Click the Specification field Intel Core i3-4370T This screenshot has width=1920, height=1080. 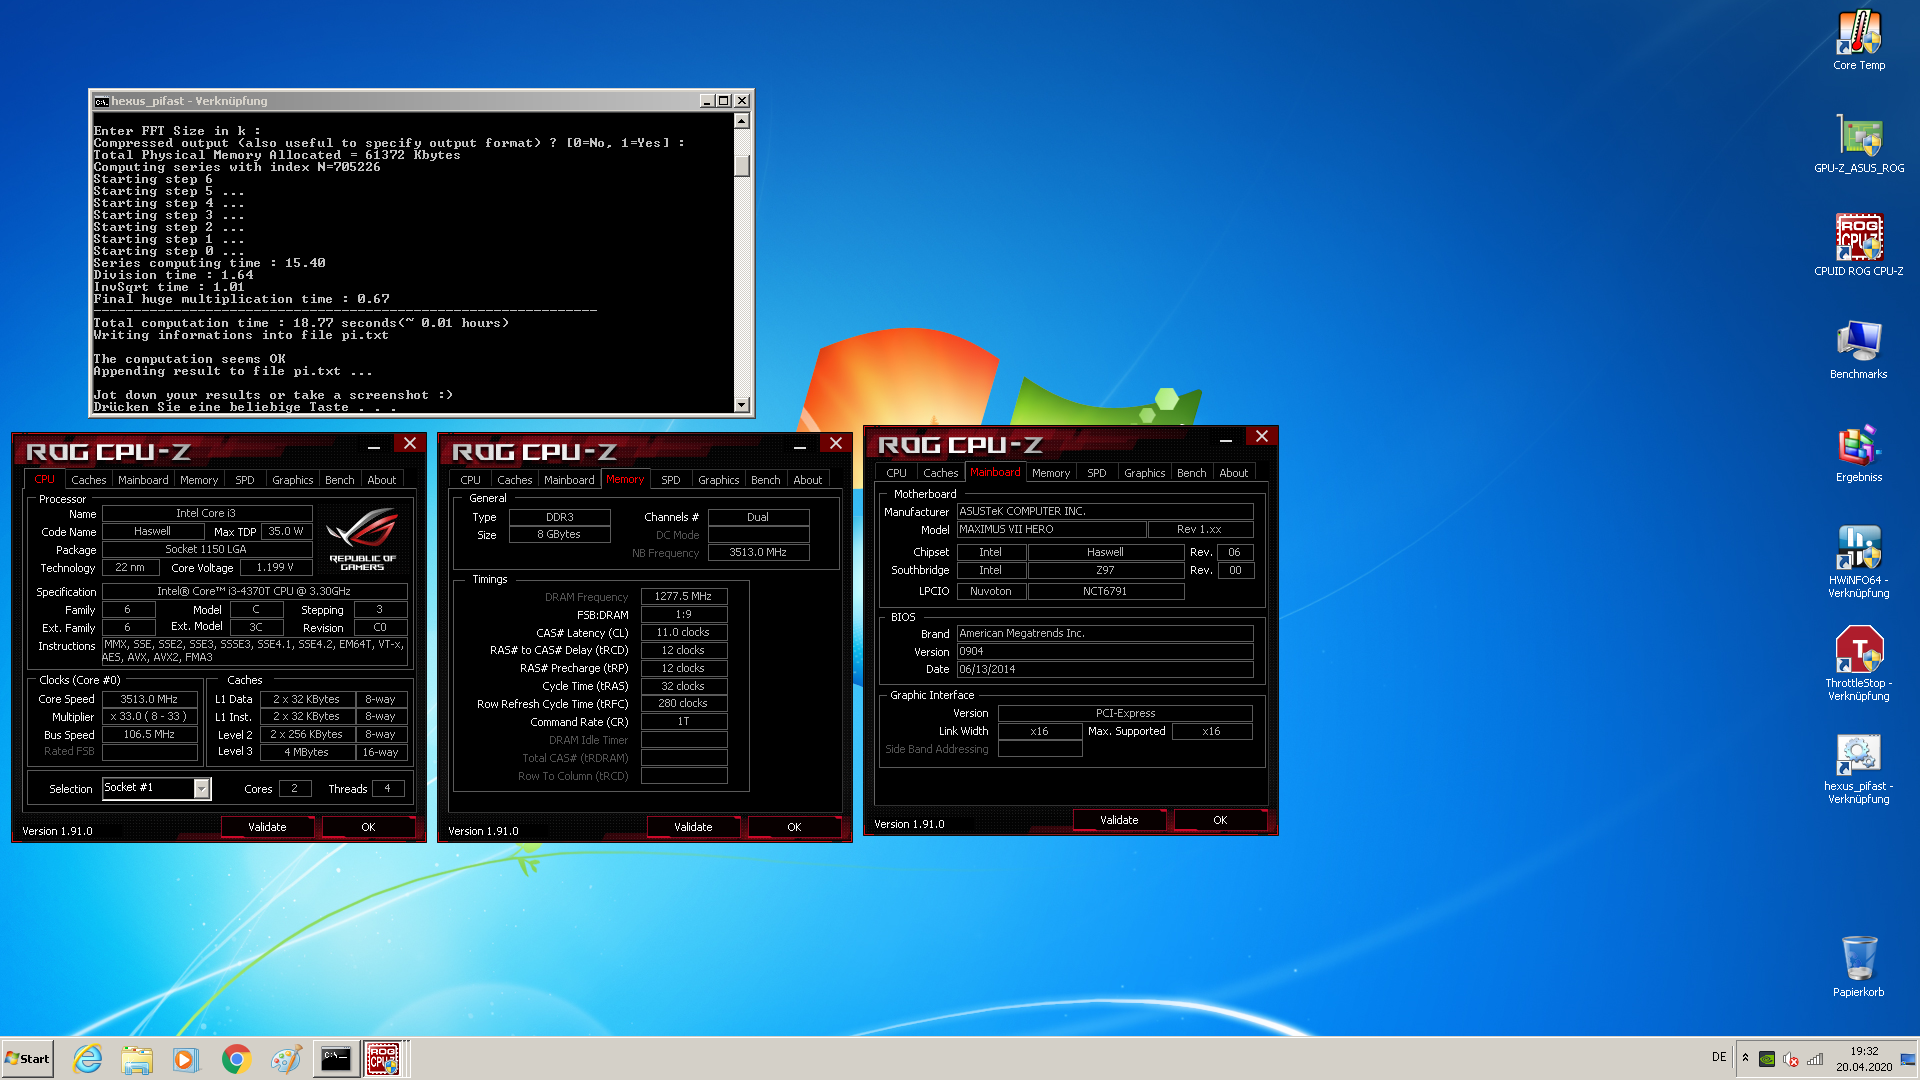[254, 591]
